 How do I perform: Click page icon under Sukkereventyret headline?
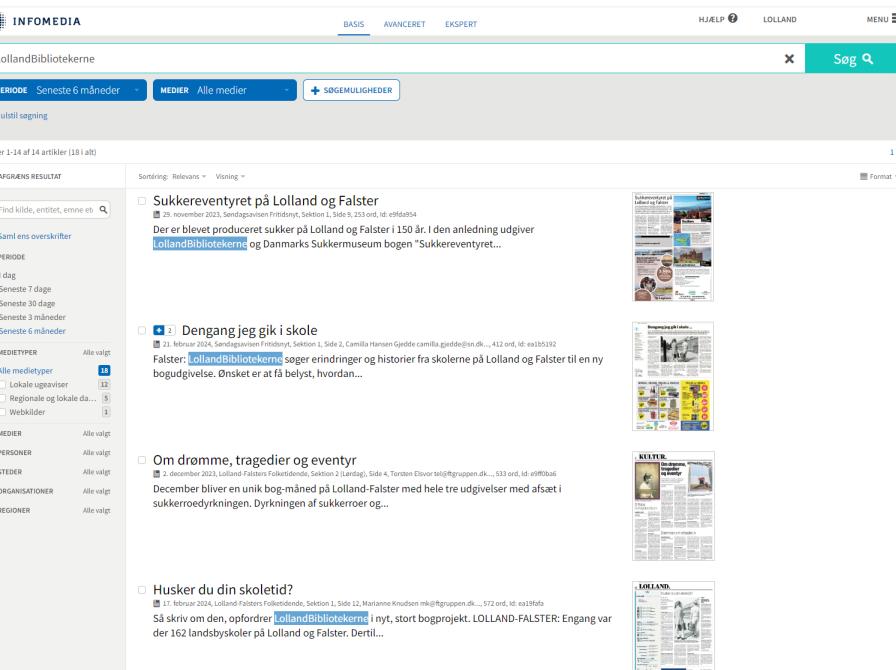156,214
